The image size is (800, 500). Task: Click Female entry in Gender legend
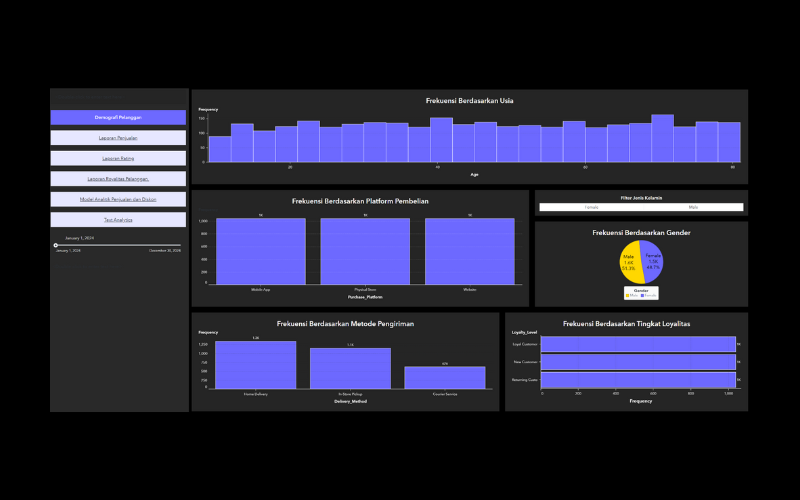tap(648, 295)
